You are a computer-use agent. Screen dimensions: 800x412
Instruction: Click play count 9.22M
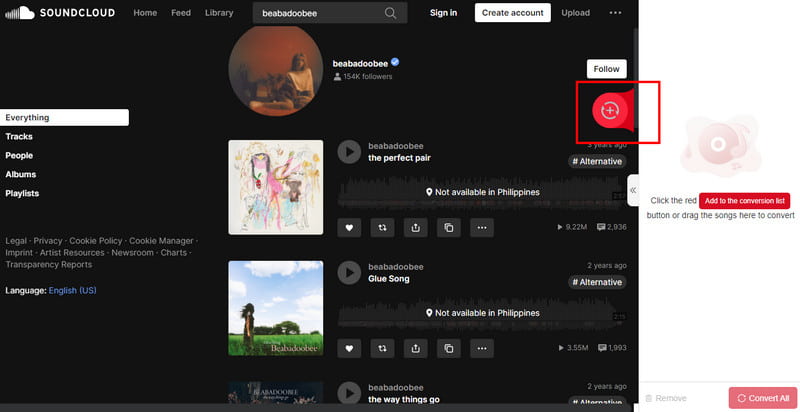(x=572, y=227)
